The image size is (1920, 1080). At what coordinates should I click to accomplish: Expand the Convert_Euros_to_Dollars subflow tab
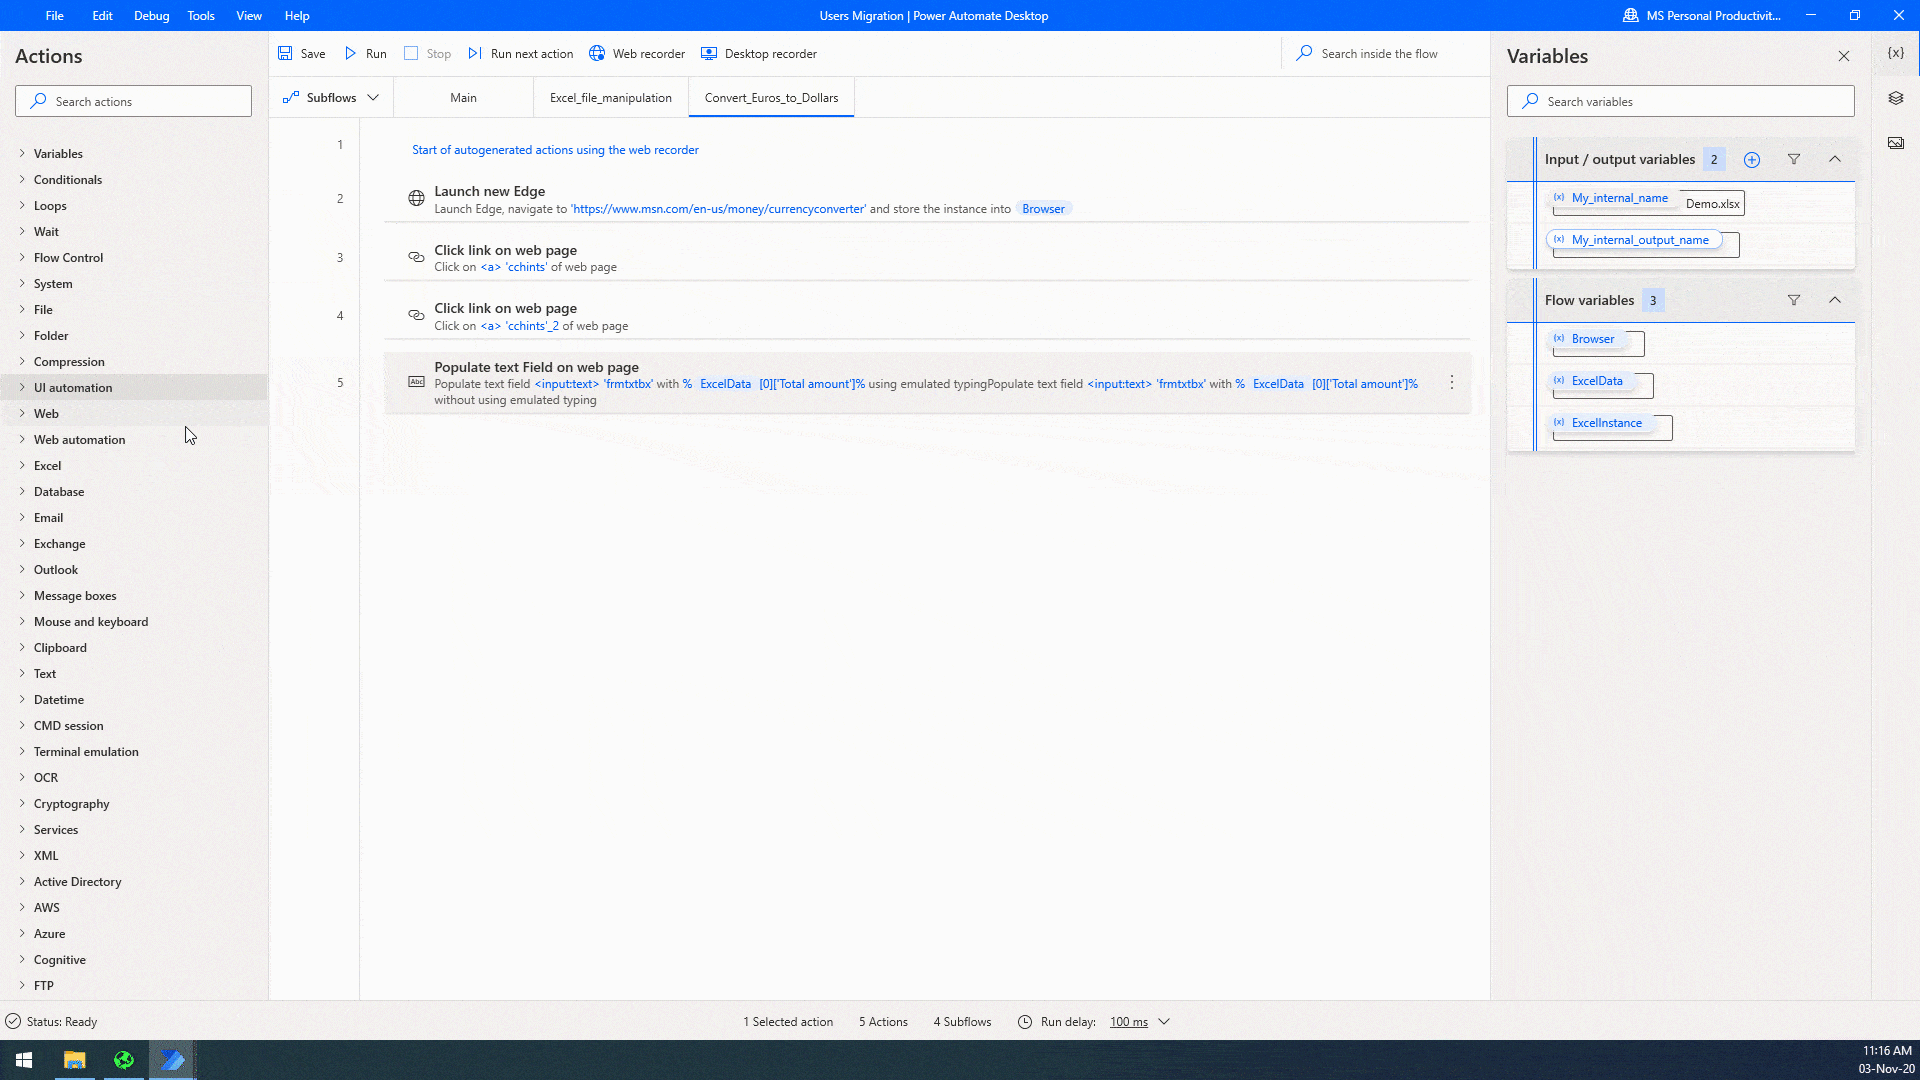[x=771, y=98]
